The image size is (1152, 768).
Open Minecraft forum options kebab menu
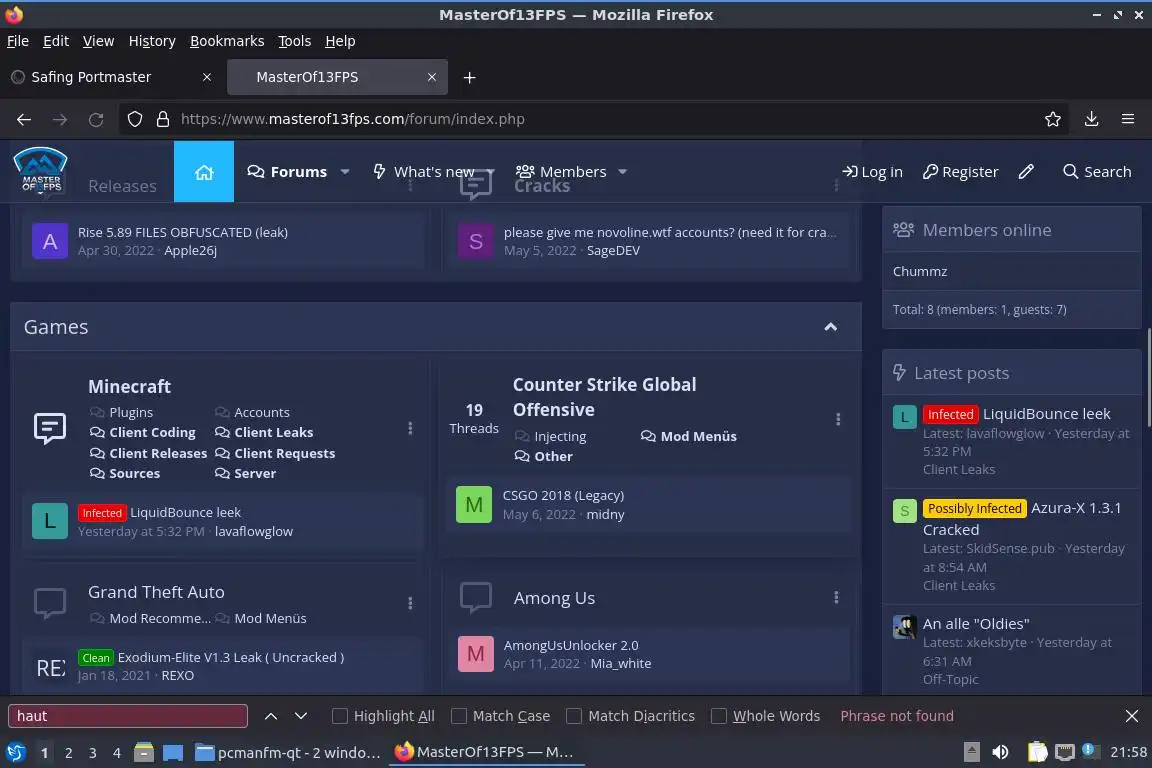point(410,428)
